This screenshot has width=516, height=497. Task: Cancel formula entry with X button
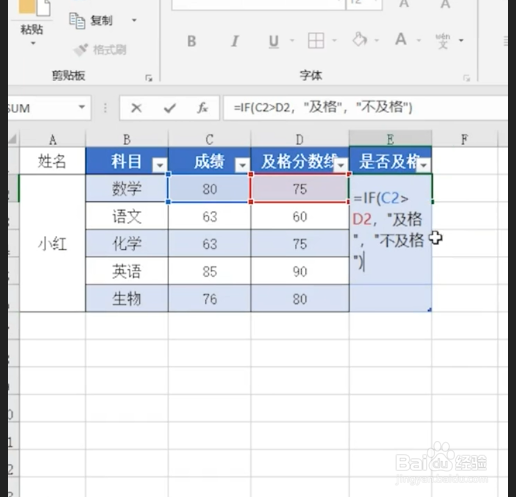click(x=136, y=108)
